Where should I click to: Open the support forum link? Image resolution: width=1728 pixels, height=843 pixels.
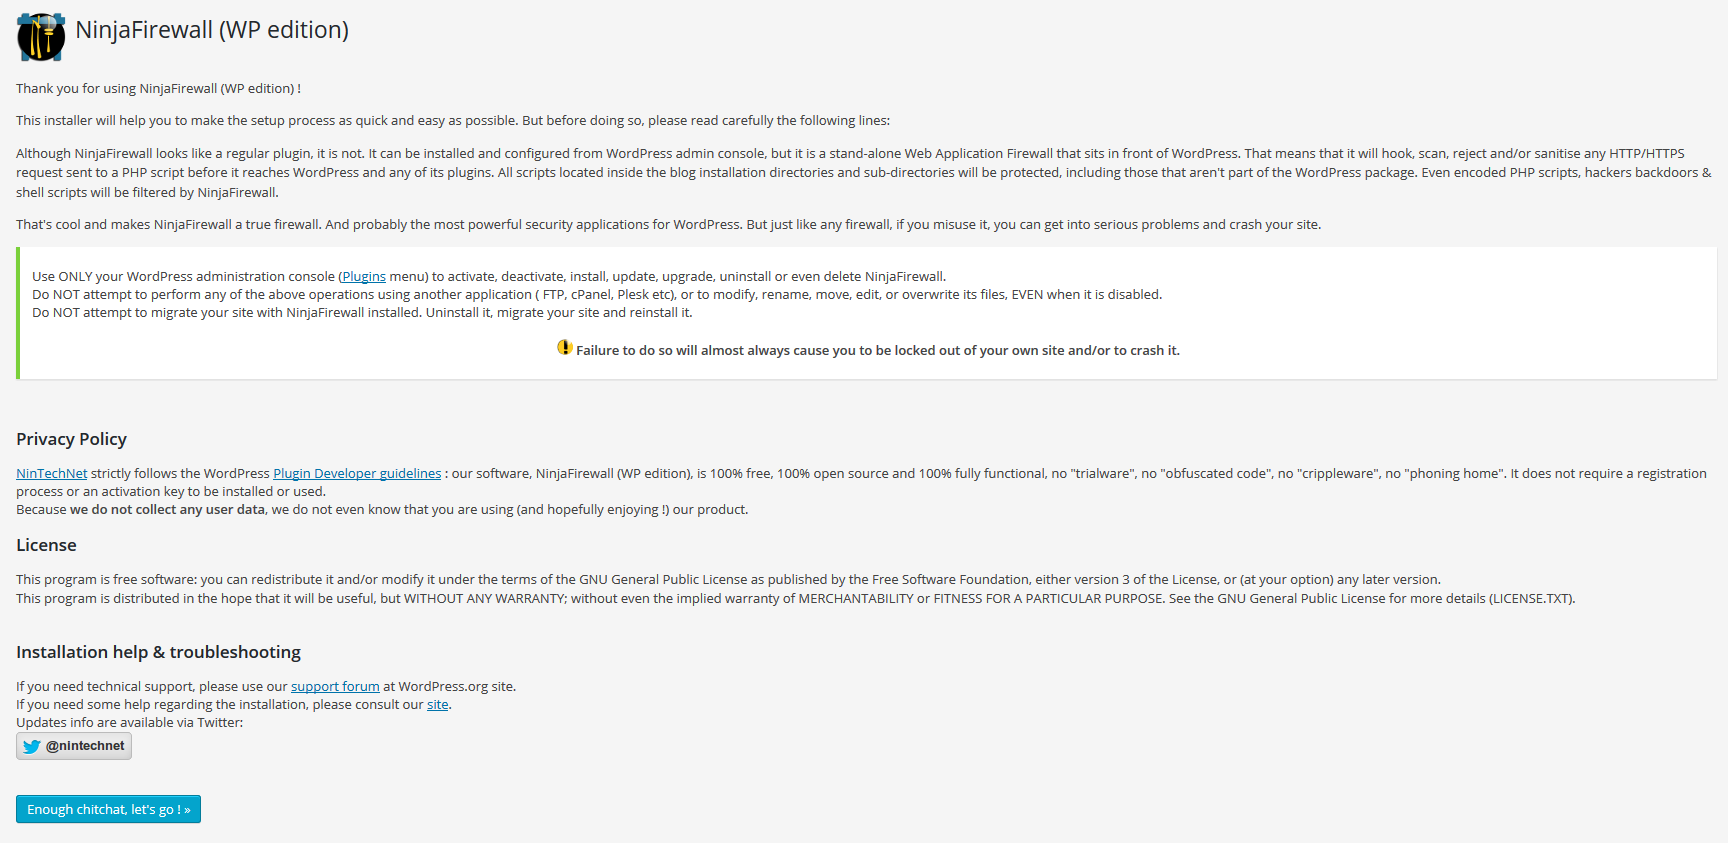coord(335,686)
